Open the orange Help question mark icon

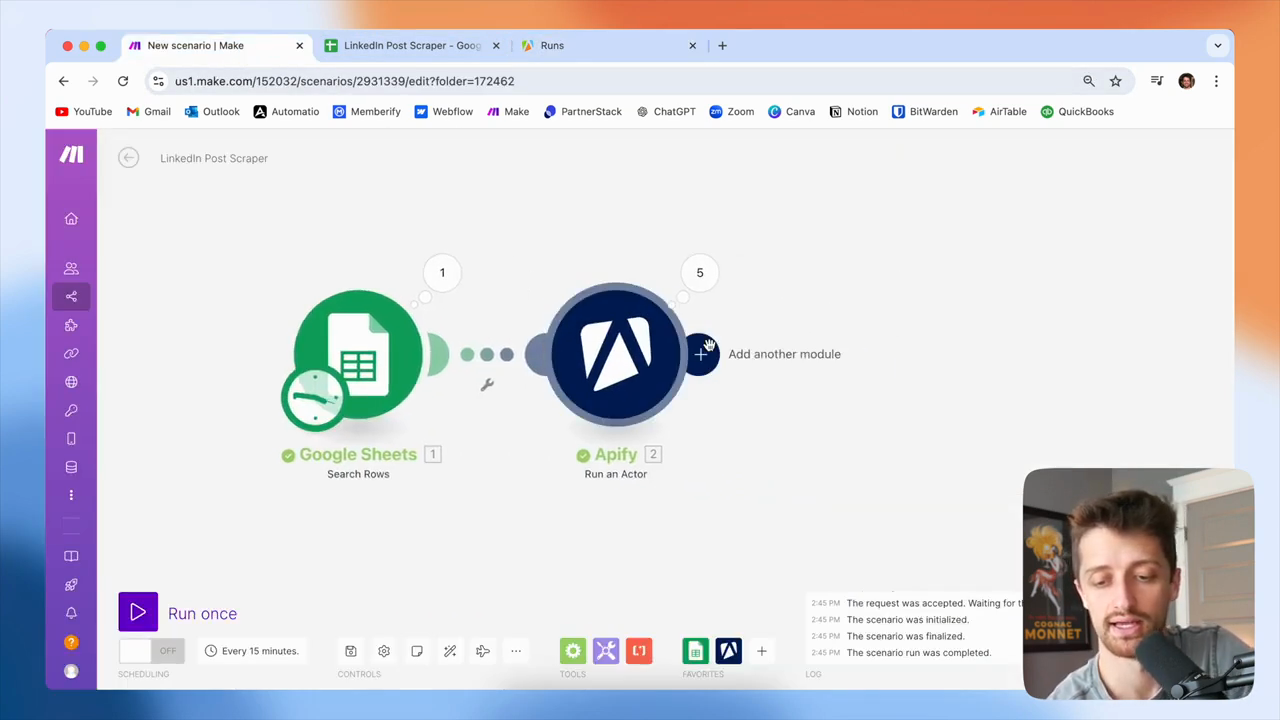pos(71,642)
